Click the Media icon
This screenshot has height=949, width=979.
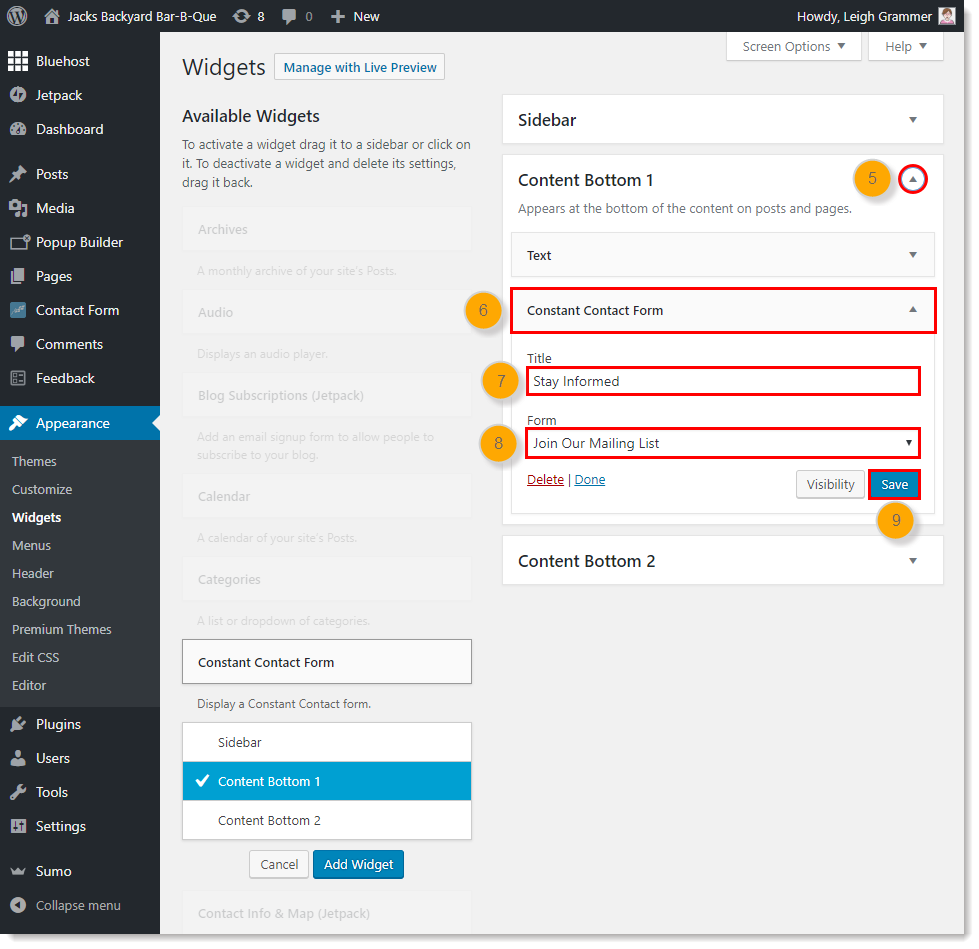coord(18,208)
